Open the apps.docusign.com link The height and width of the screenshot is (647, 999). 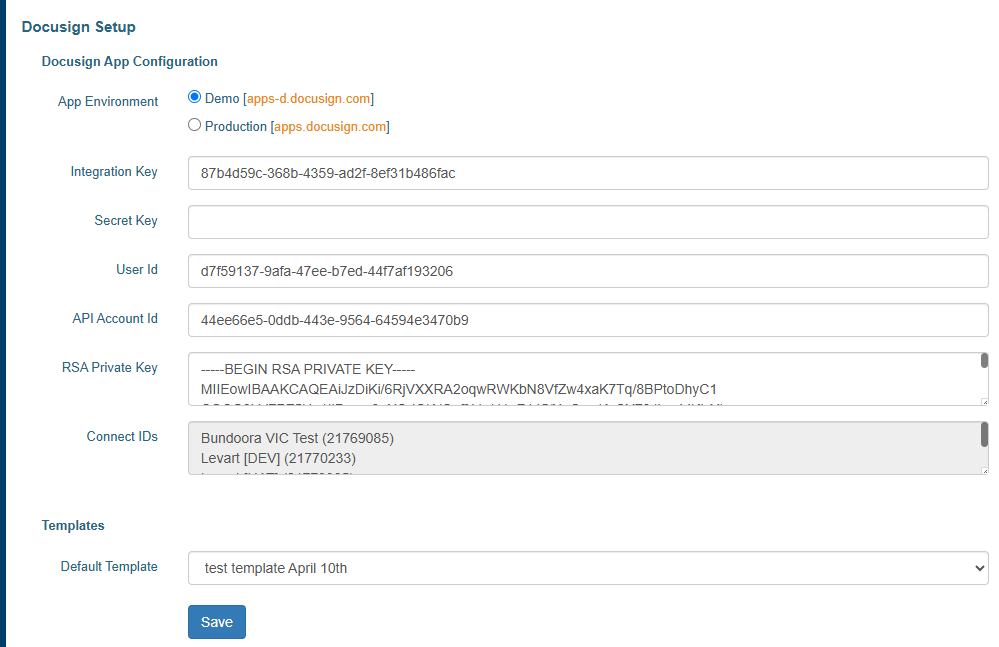pos(330,127)
